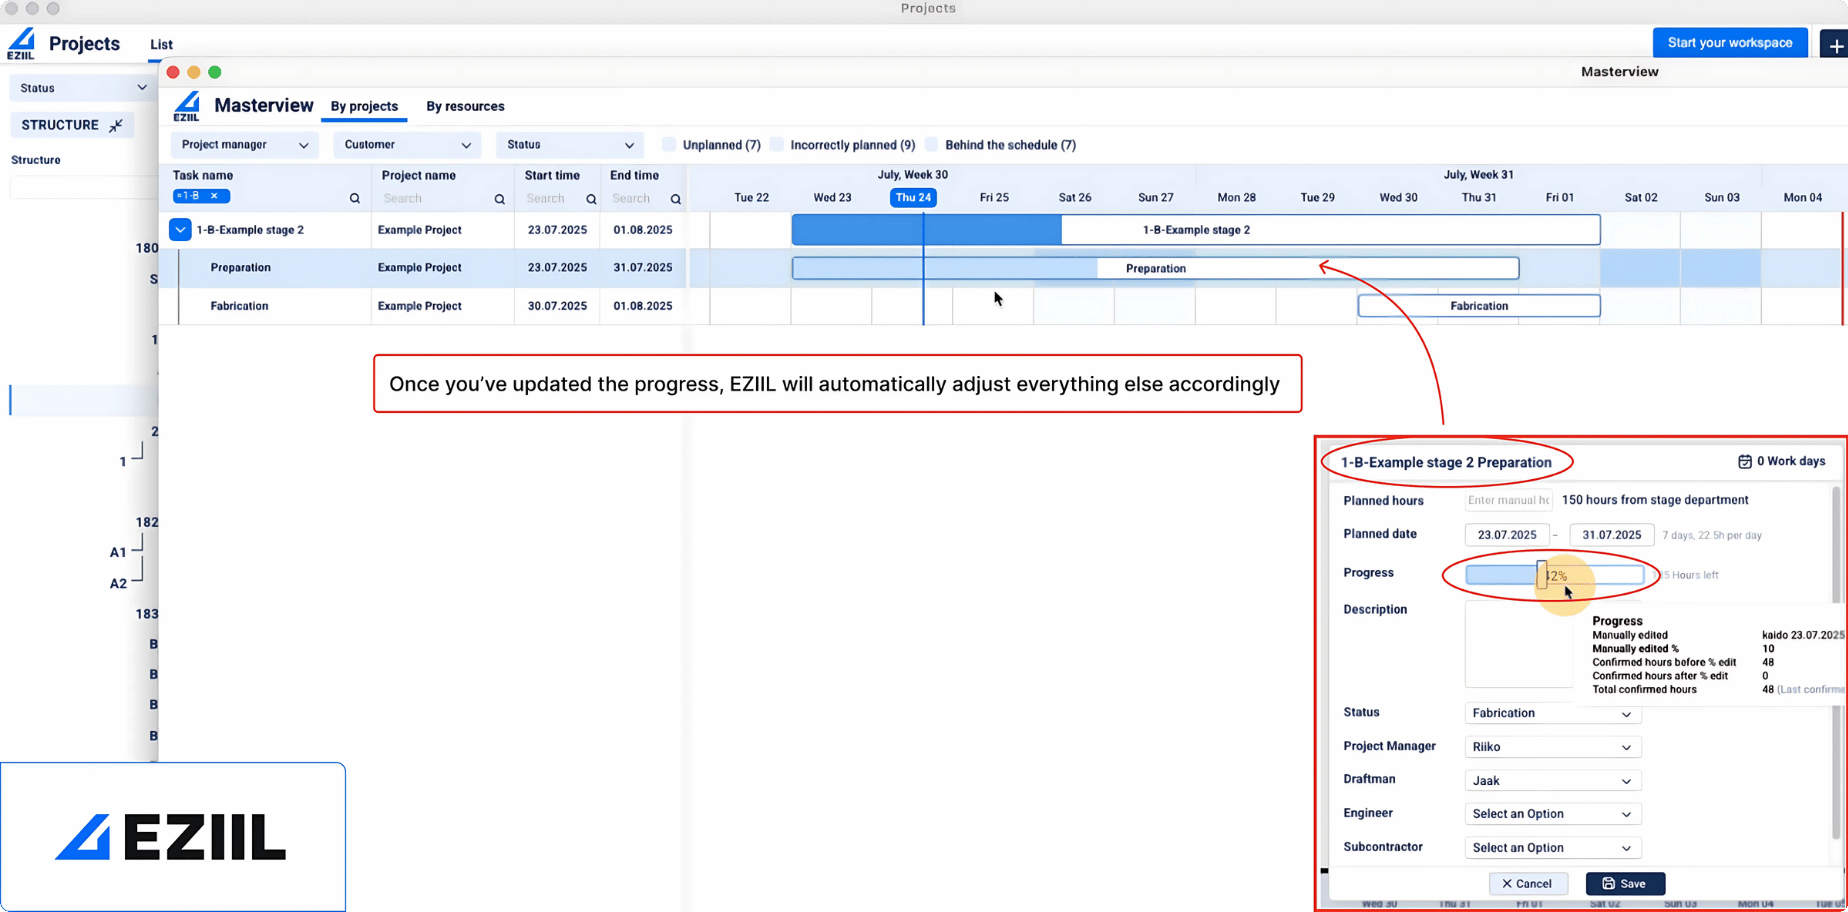
Task: Click the Planned hours manual input field
Action: [1508, 500]
